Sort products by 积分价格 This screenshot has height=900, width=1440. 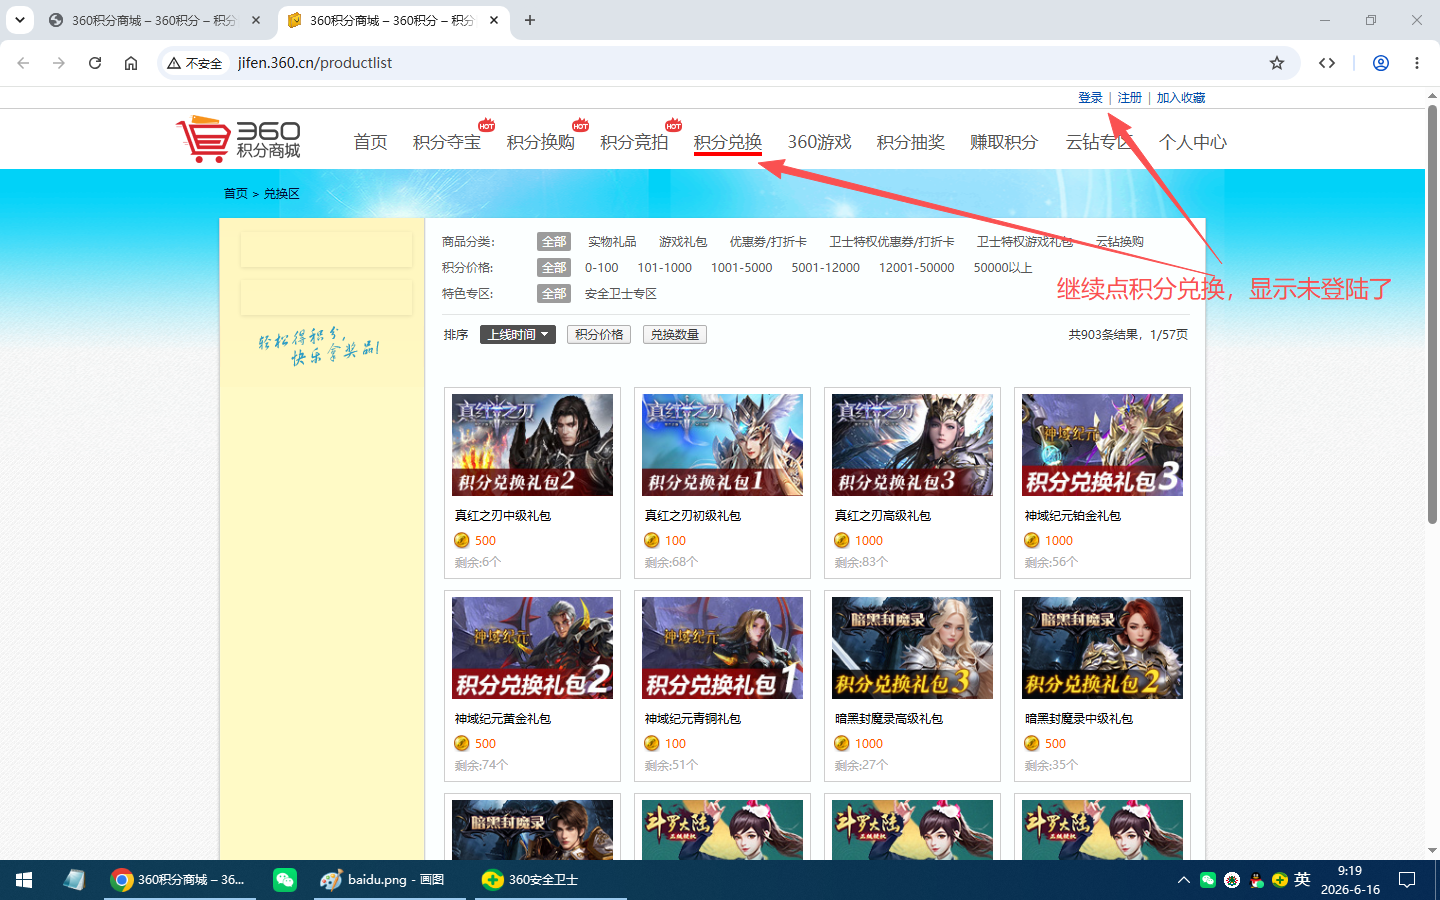tap(600, 335)
